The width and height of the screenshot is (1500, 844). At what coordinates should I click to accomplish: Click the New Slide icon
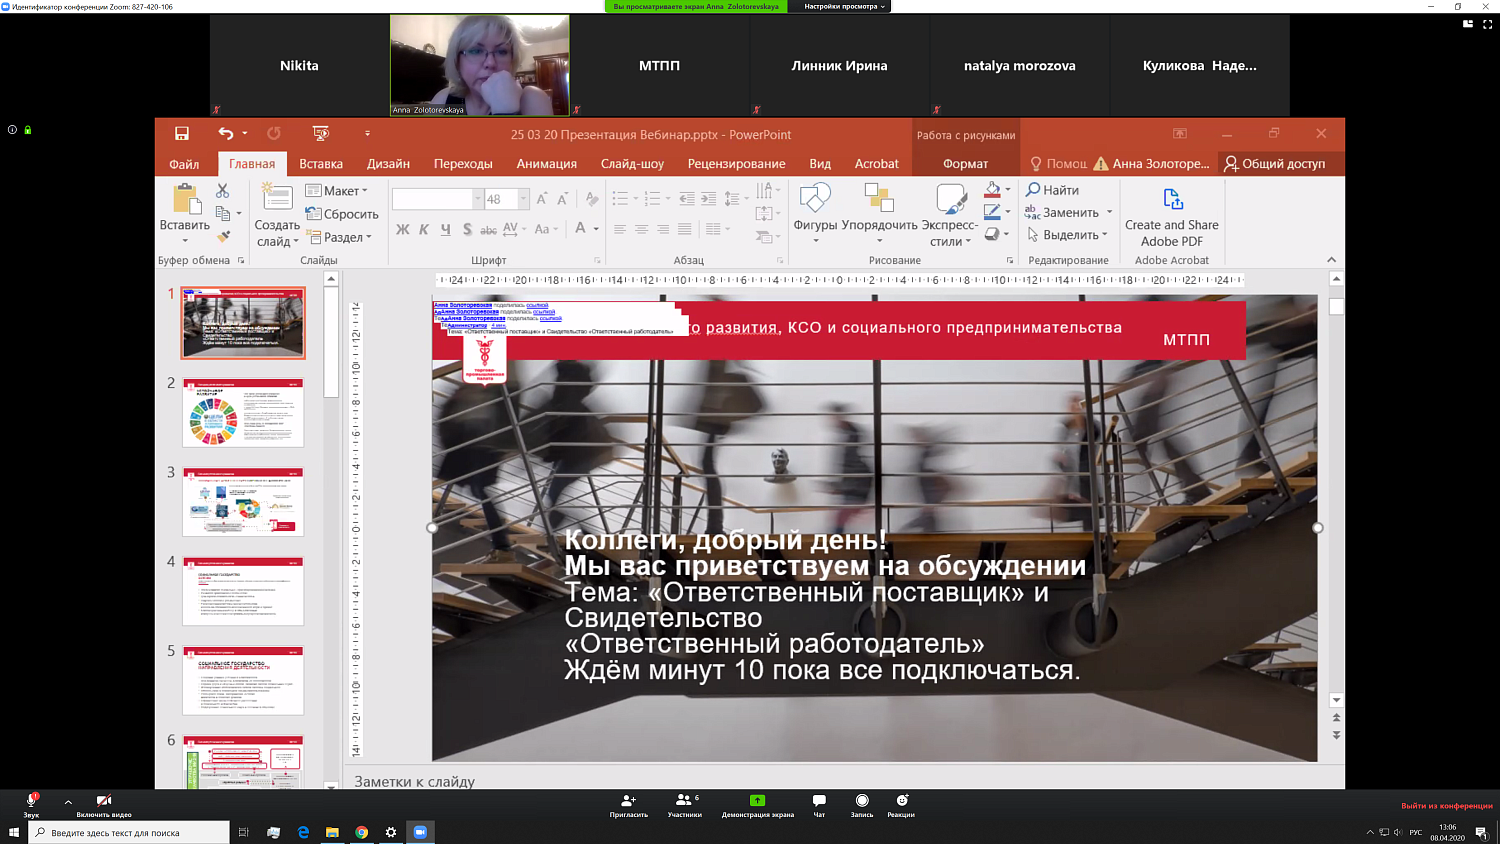(276, 197)
